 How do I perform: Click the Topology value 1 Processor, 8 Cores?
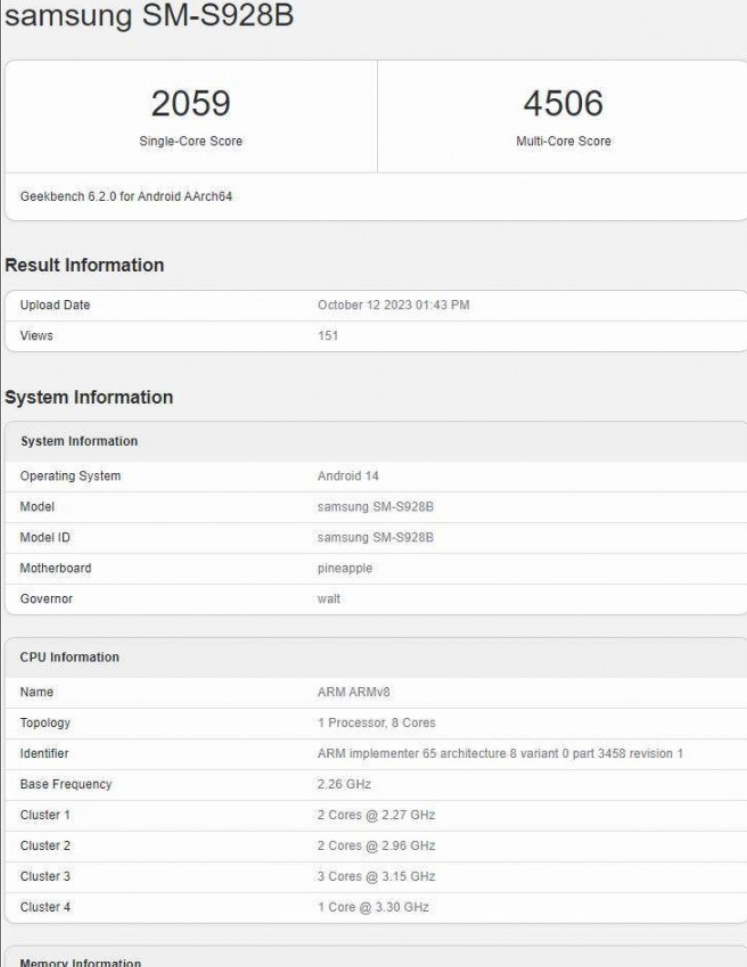pyautogui.click(x=377, y=723)
